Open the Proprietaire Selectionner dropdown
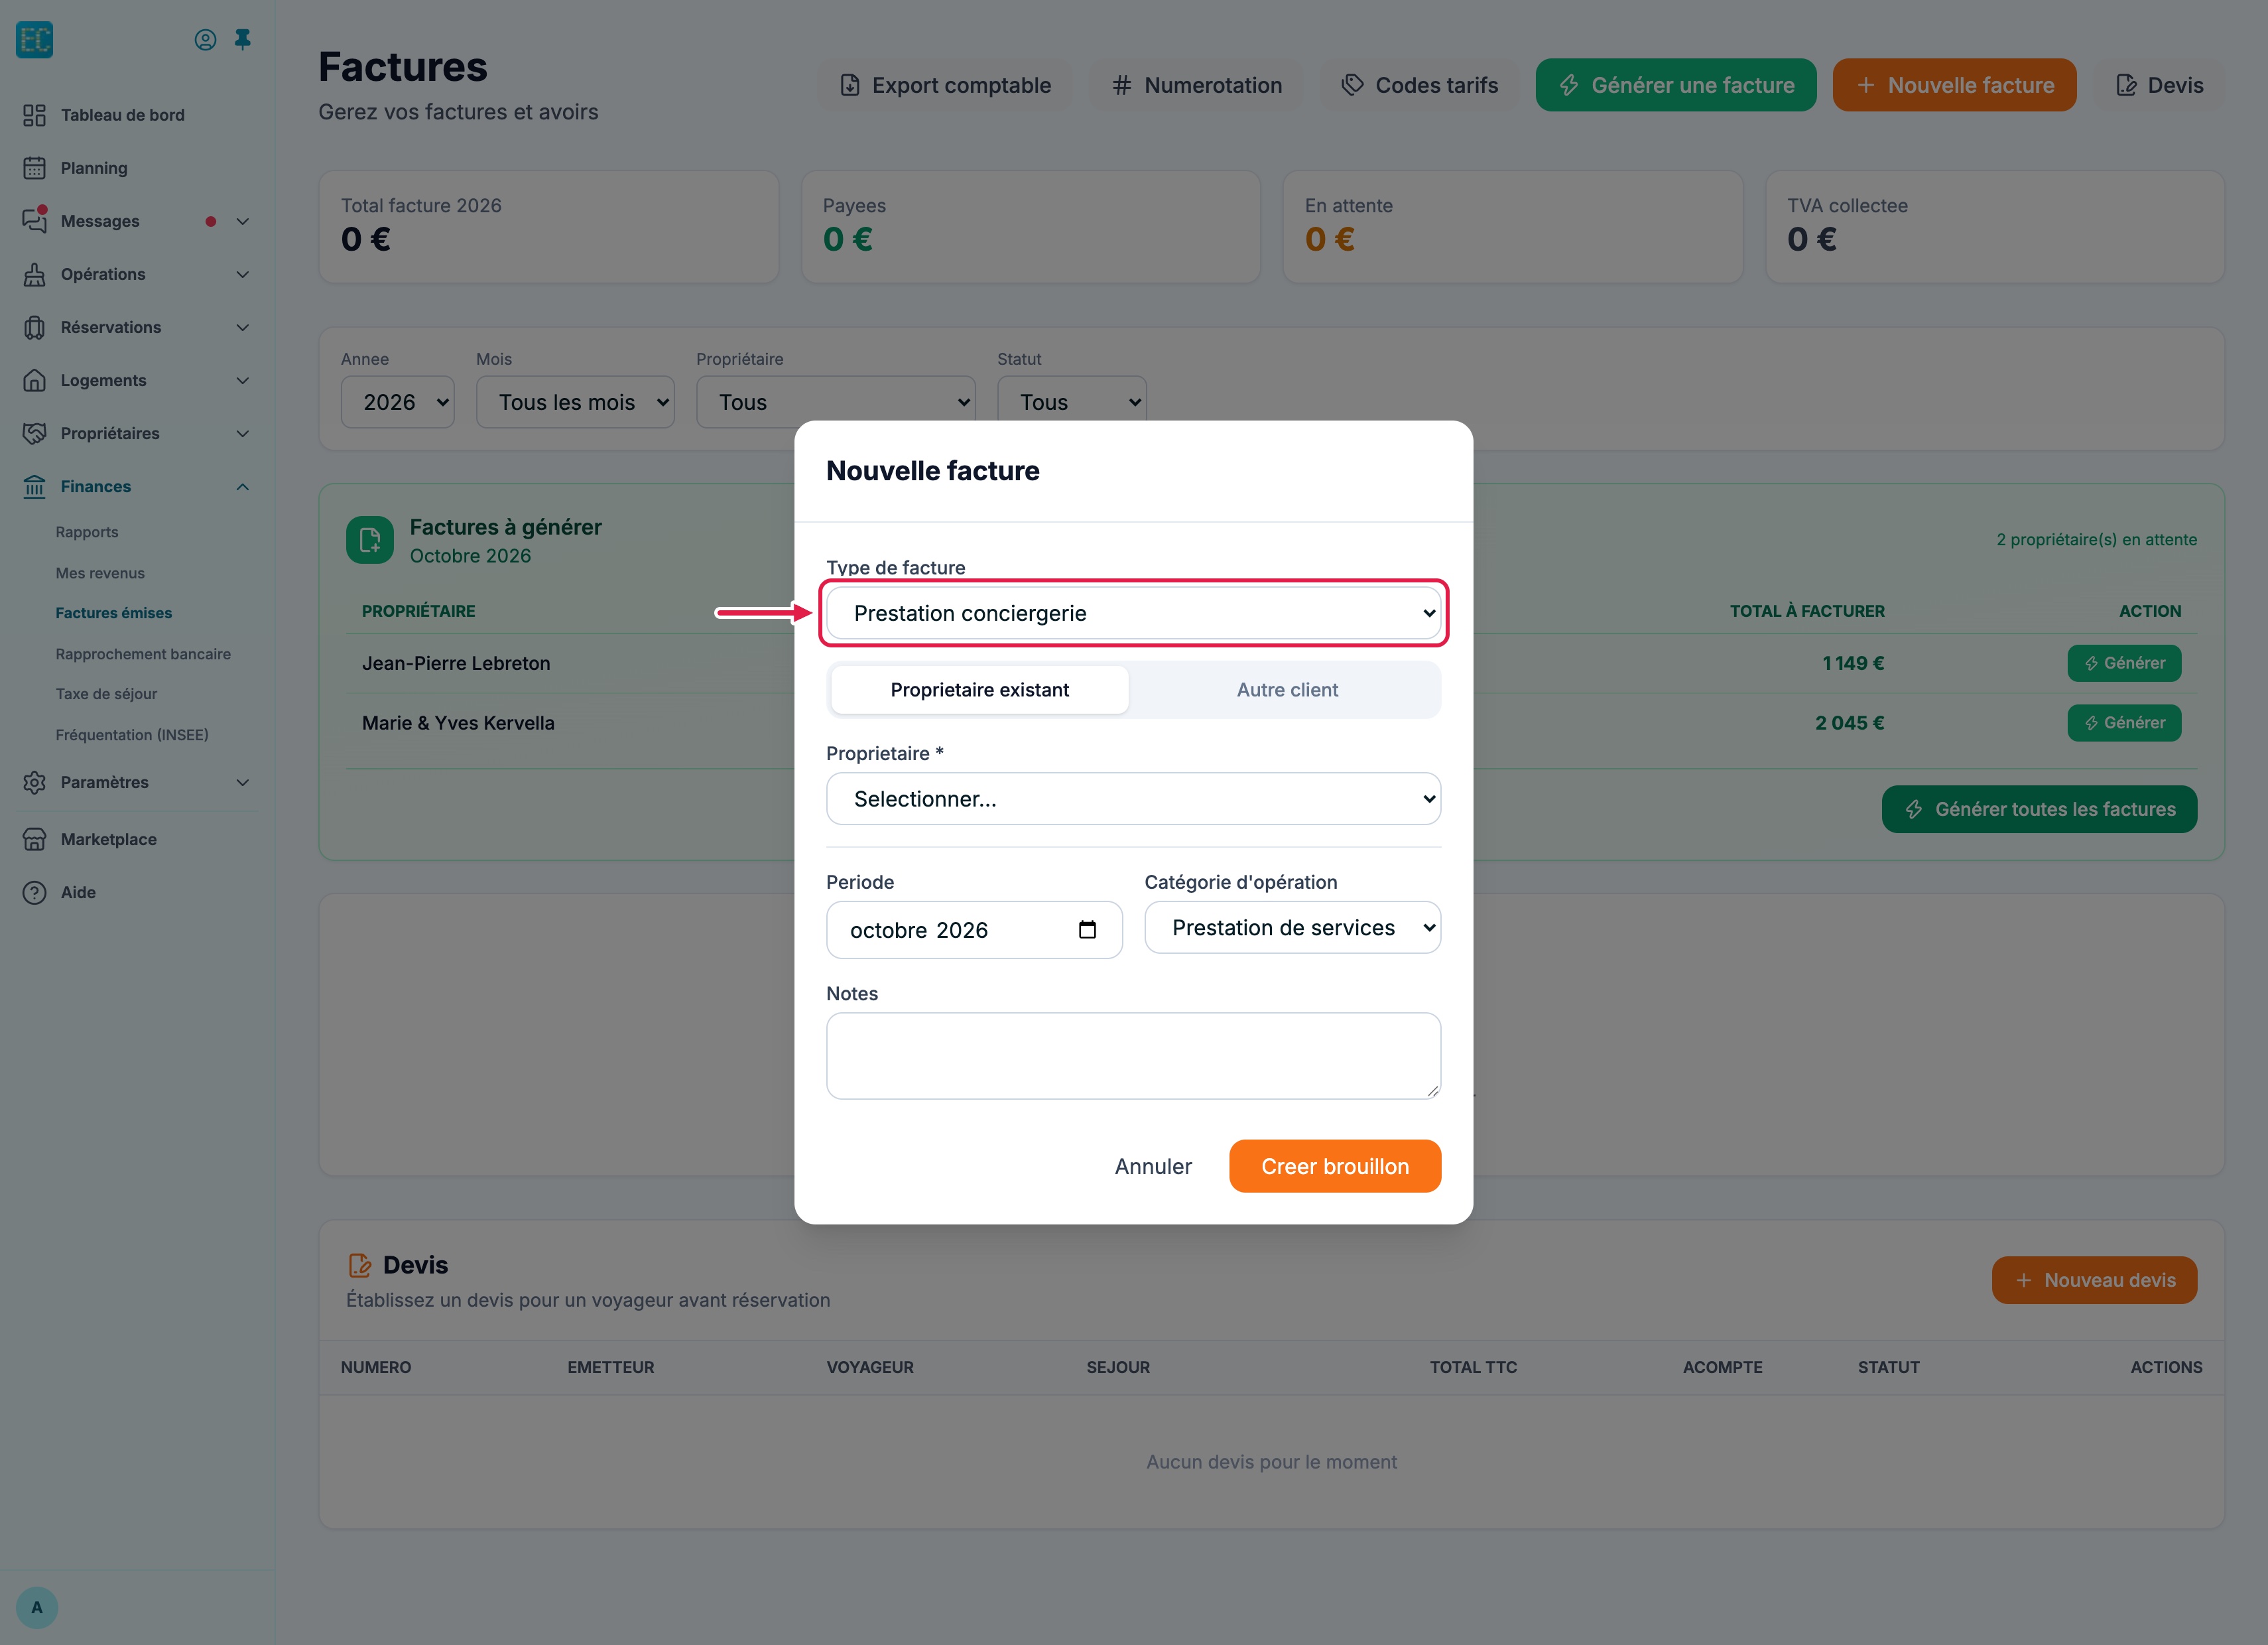2268x1645 pixels. (1133, 799)
